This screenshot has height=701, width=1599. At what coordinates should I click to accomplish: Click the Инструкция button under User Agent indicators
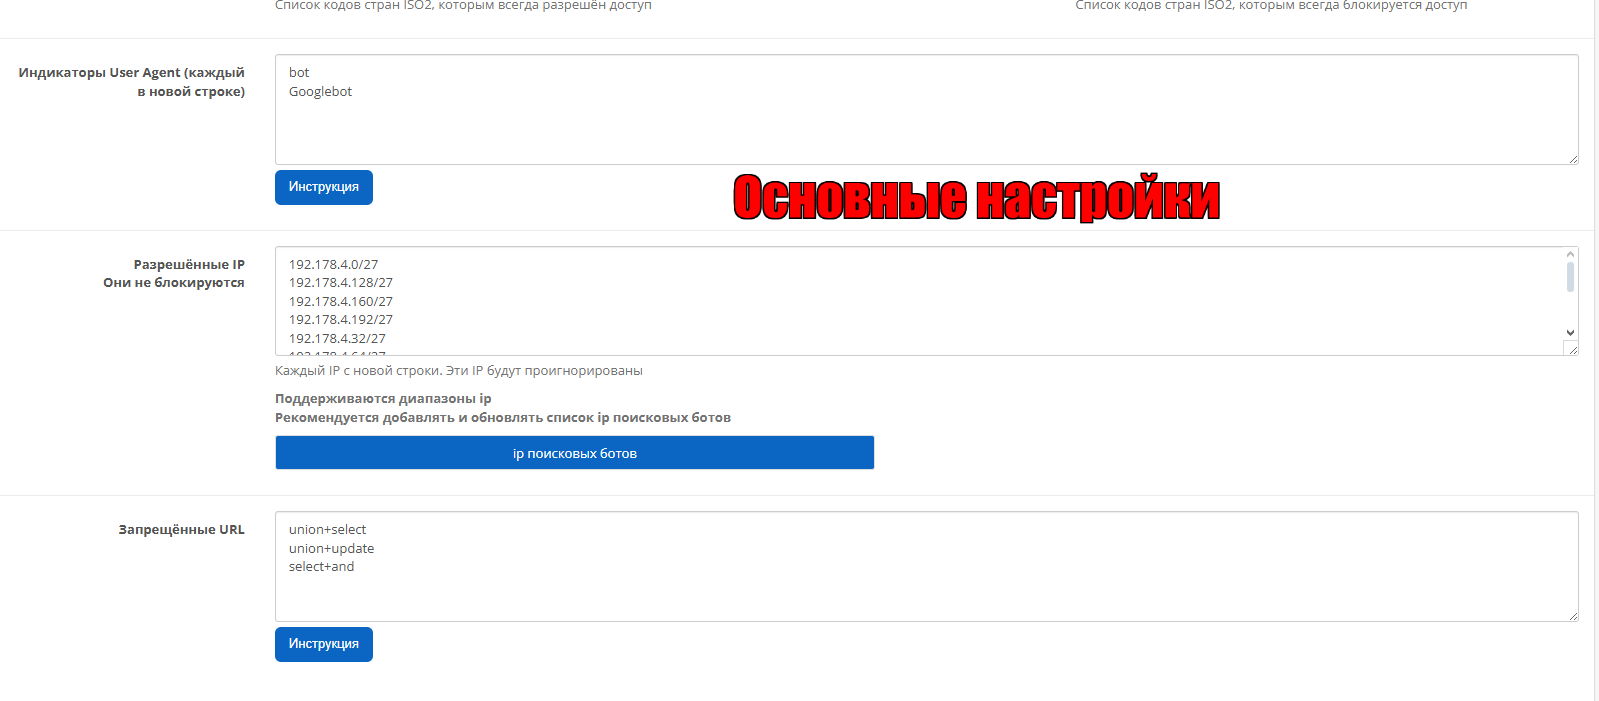(x=323, y=187)
